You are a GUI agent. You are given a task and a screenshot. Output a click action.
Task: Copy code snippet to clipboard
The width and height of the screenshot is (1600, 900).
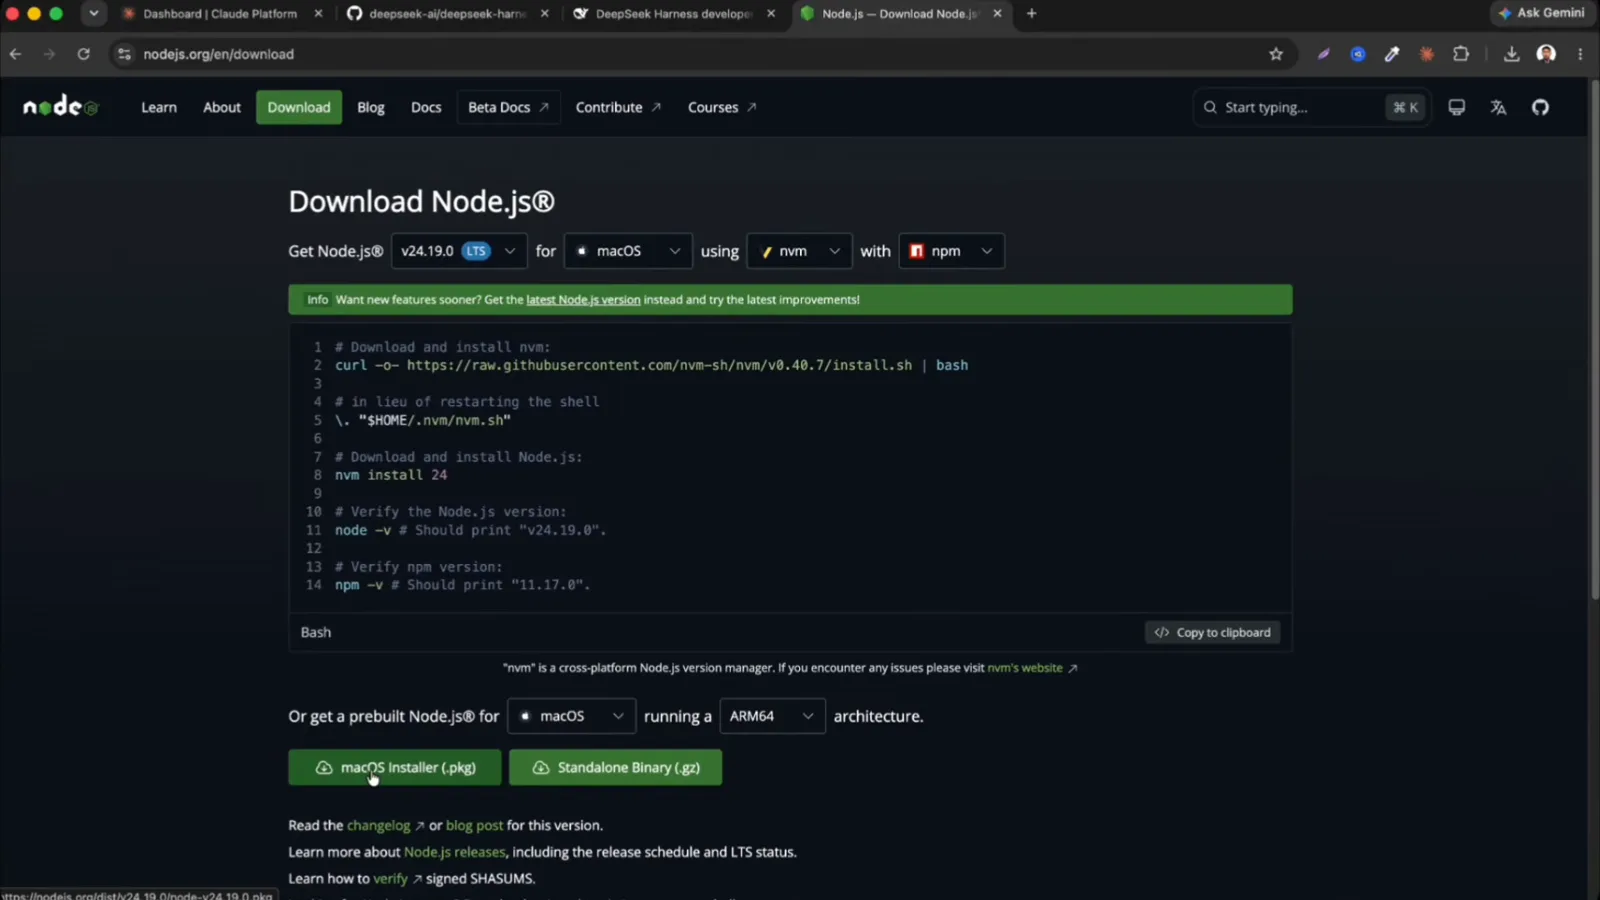pyautogui.click(x=1212, y=632)
